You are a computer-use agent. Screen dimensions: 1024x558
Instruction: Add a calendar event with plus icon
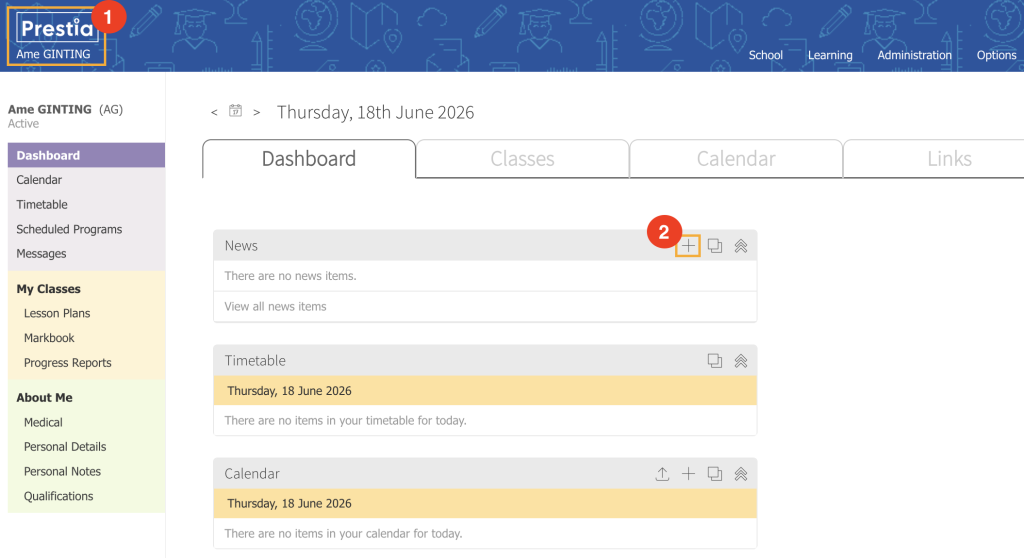tap(688, 474)
